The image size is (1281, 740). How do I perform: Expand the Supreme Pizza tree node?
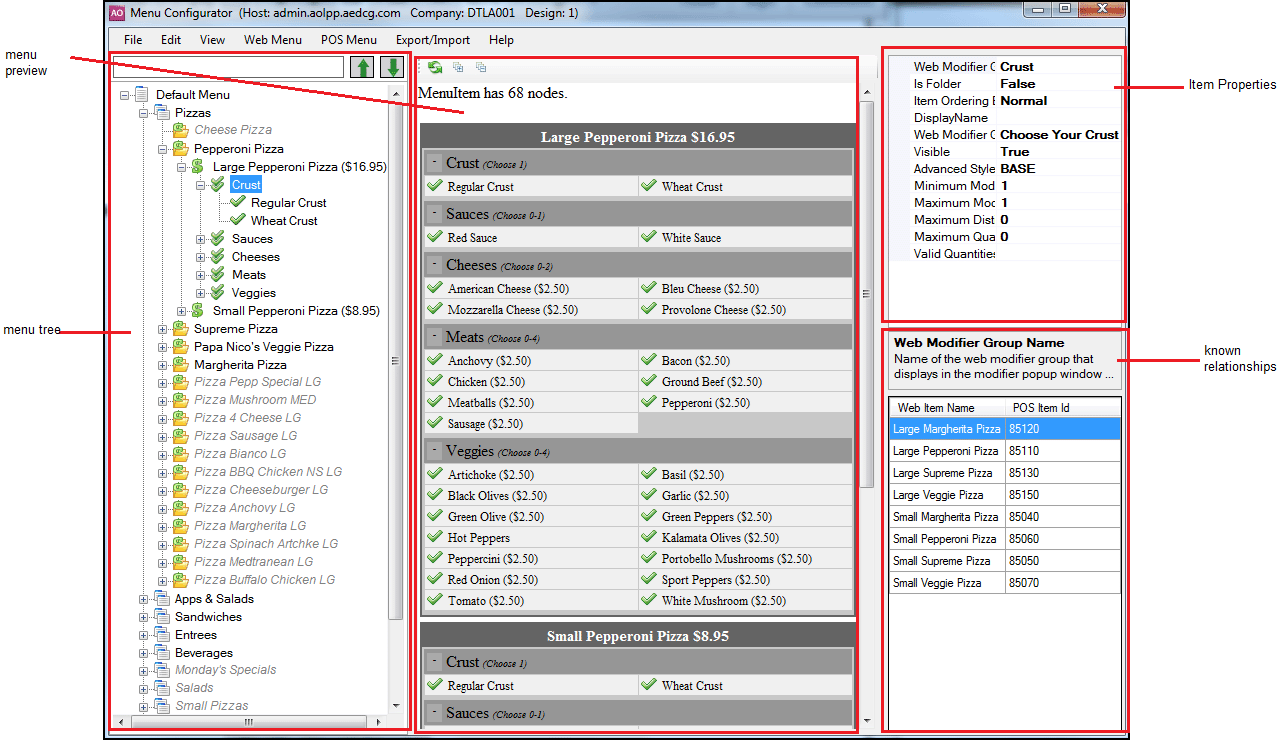(x=163, y=329)
